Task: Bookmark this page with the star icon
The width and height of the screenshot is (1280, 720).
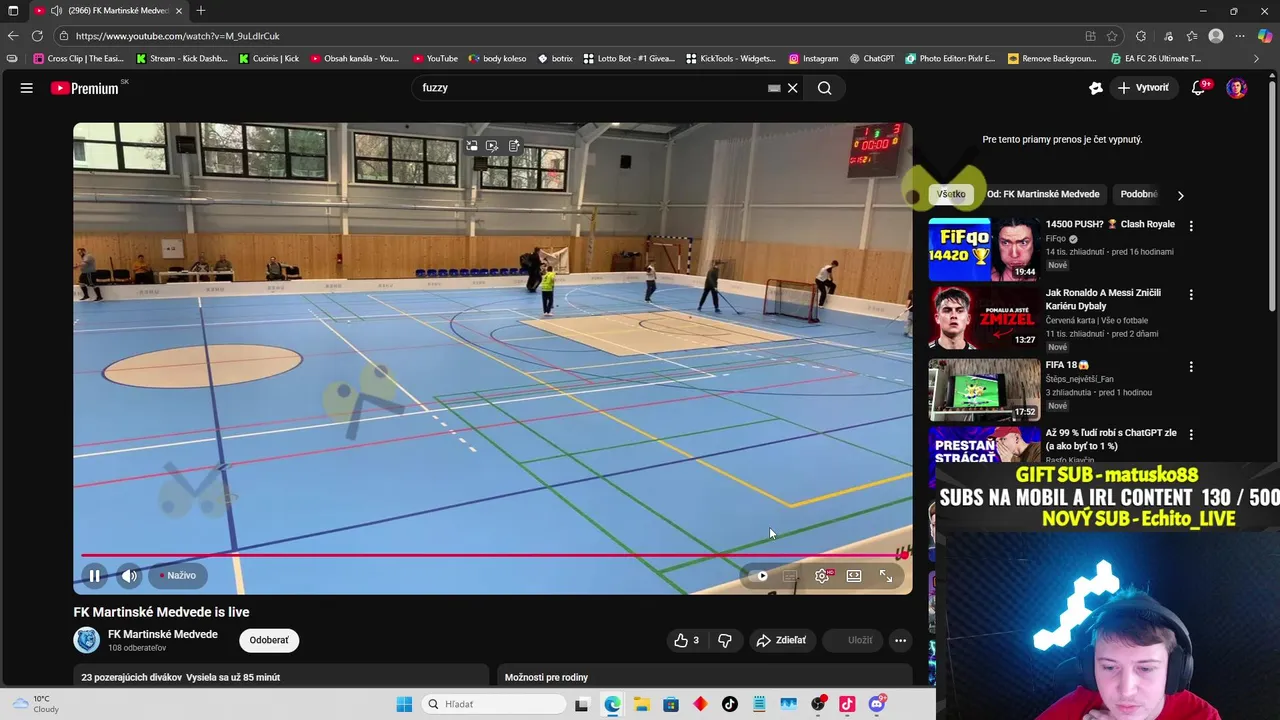Action: (1112, 36)
